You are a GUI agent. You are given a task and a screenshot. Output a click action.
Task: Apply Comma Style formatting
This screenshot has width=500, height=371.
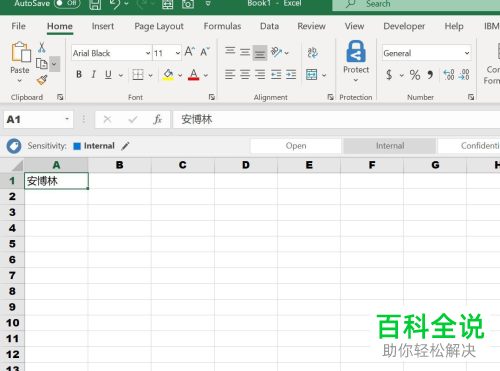pyautogui.click(x=430, y=75)
